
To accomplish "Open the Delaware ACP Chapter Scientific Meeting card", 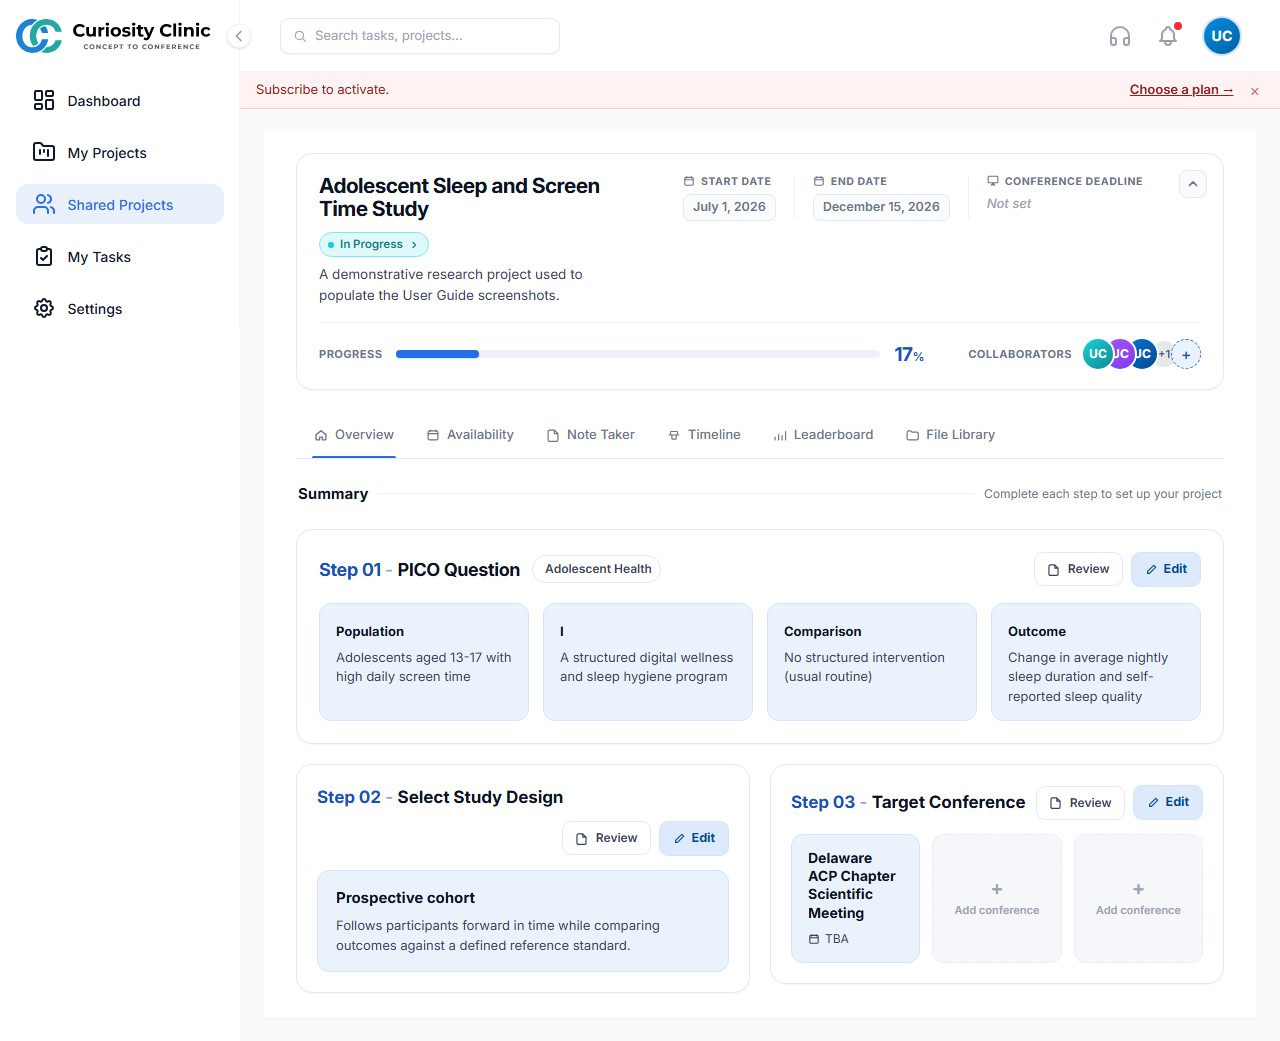I will tap(855, 898).
